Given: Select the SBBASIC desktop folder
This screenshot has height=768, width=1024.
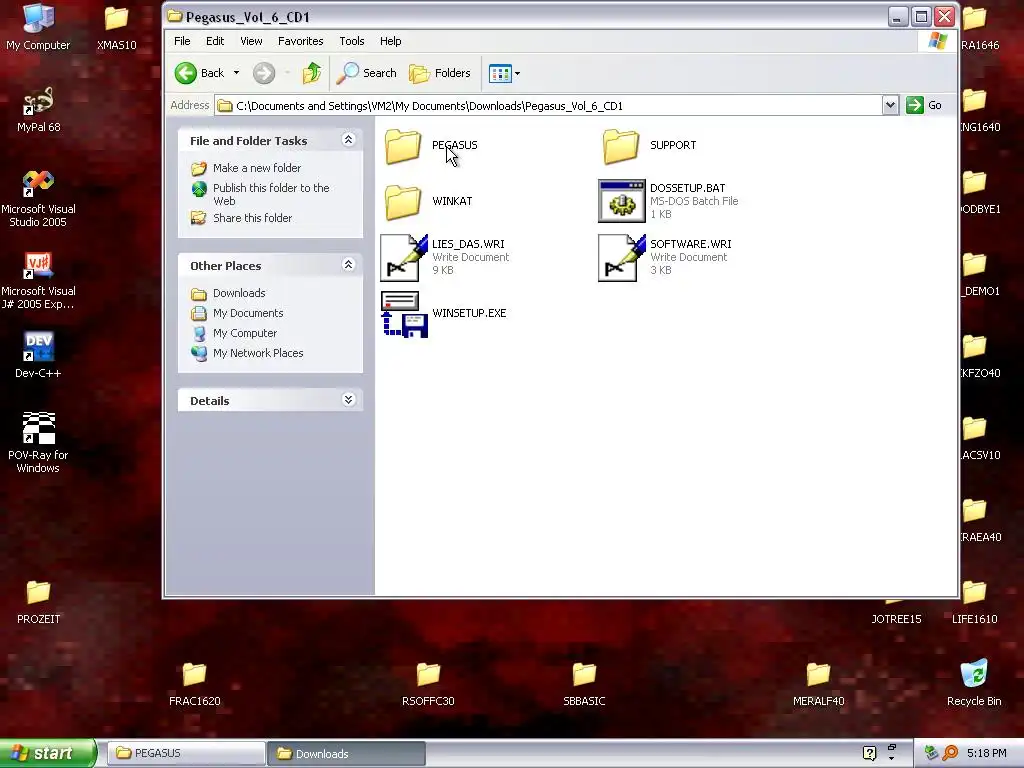Looking at the screenshot, I should click(x=584, y=684).
